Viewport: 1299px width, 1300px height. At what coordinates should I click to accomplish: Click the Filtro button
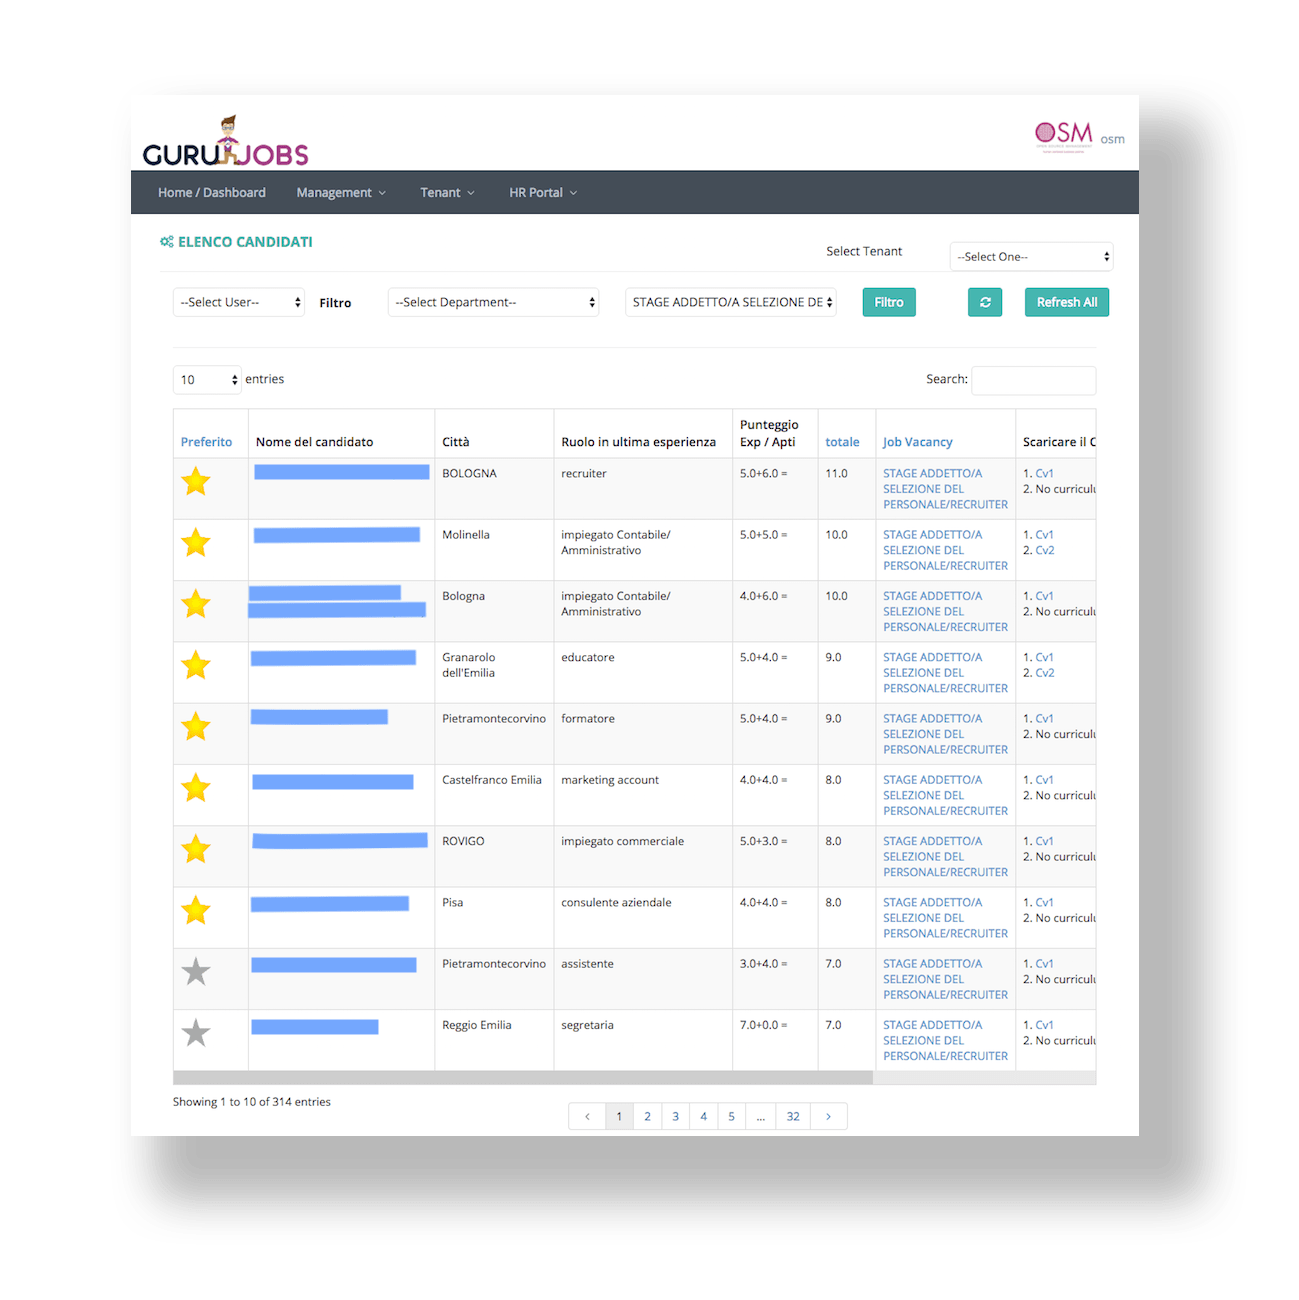tap(888, 301)
